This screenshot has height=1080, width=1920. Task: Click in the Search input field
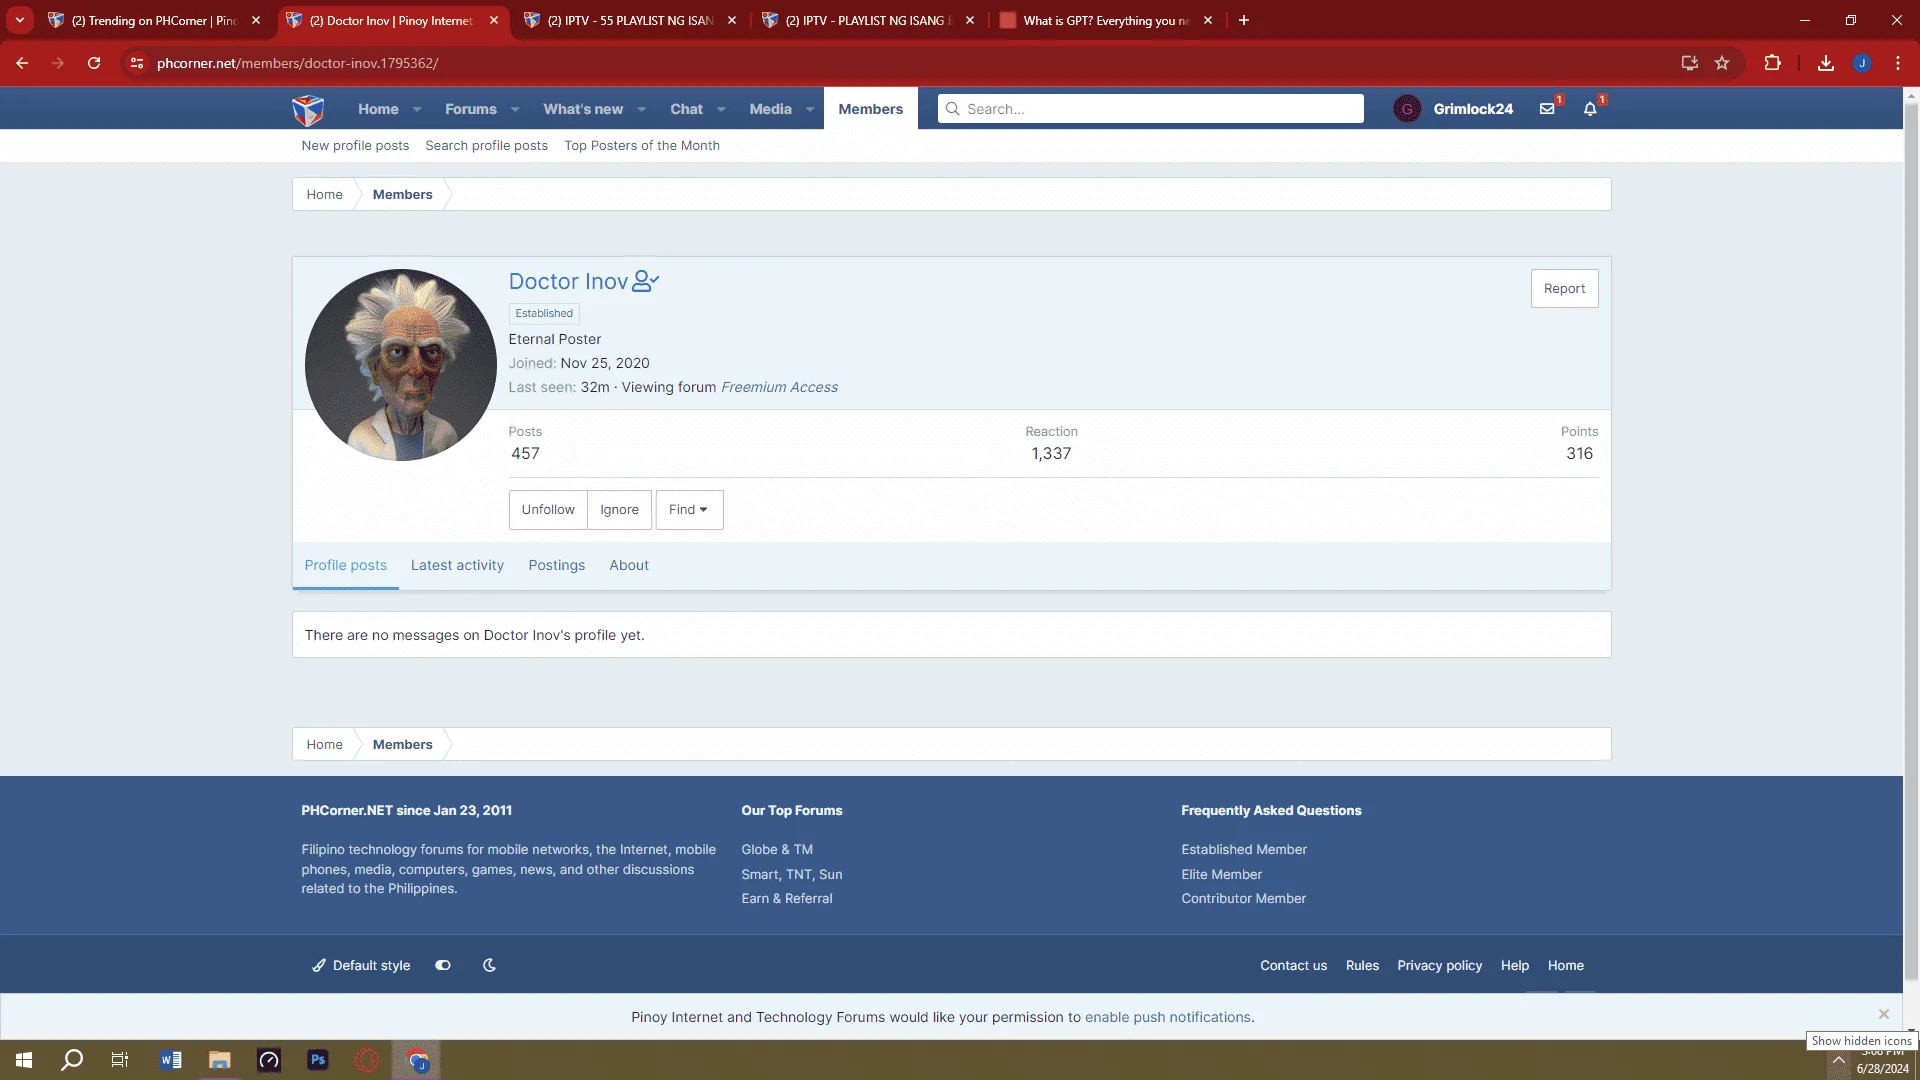(1150, 109)
